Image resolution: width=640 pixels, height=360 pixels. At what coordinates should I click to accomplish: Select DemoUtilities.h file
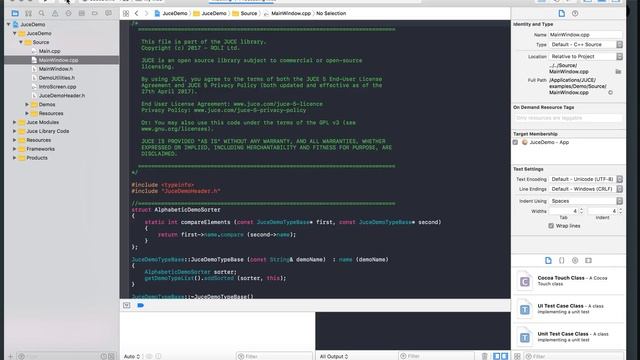point(57,78)
